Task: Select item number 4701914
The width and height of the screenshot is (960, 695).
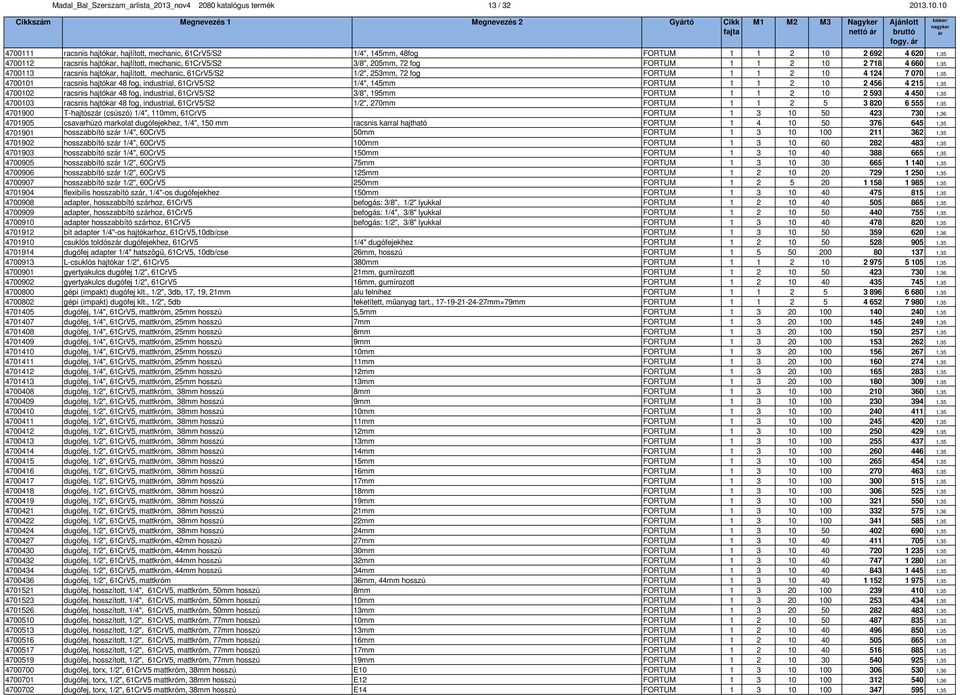Action: [20, 252]
